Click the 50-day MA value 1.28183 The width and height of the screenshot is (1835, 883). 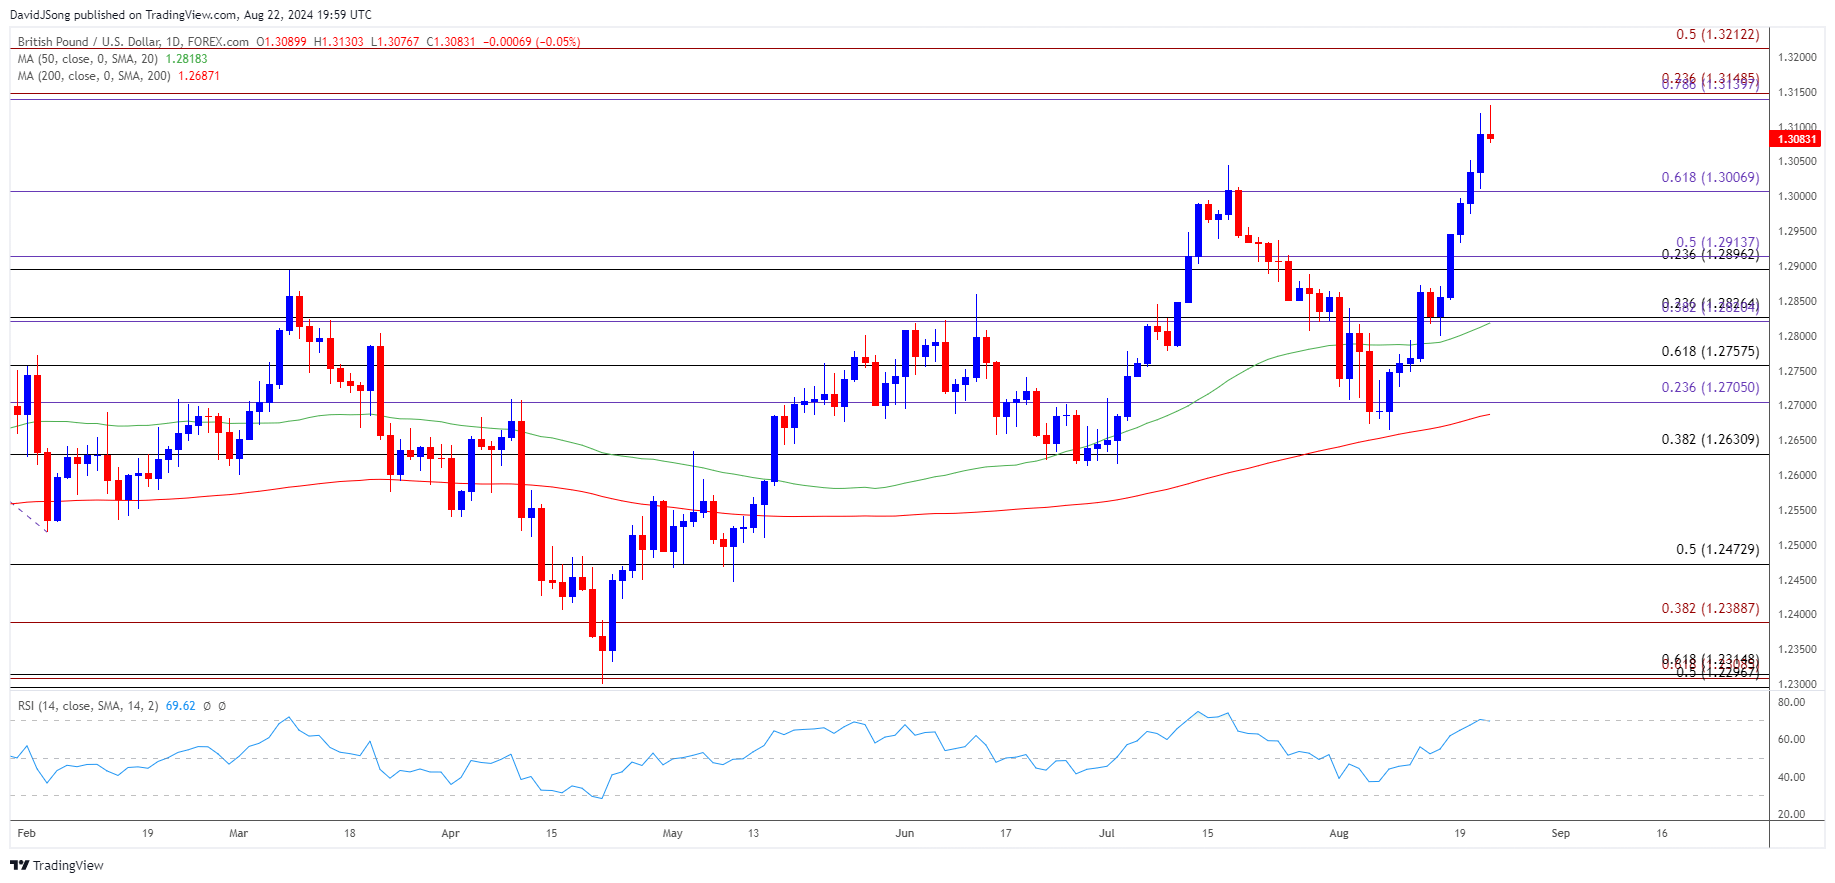[187, 59]
